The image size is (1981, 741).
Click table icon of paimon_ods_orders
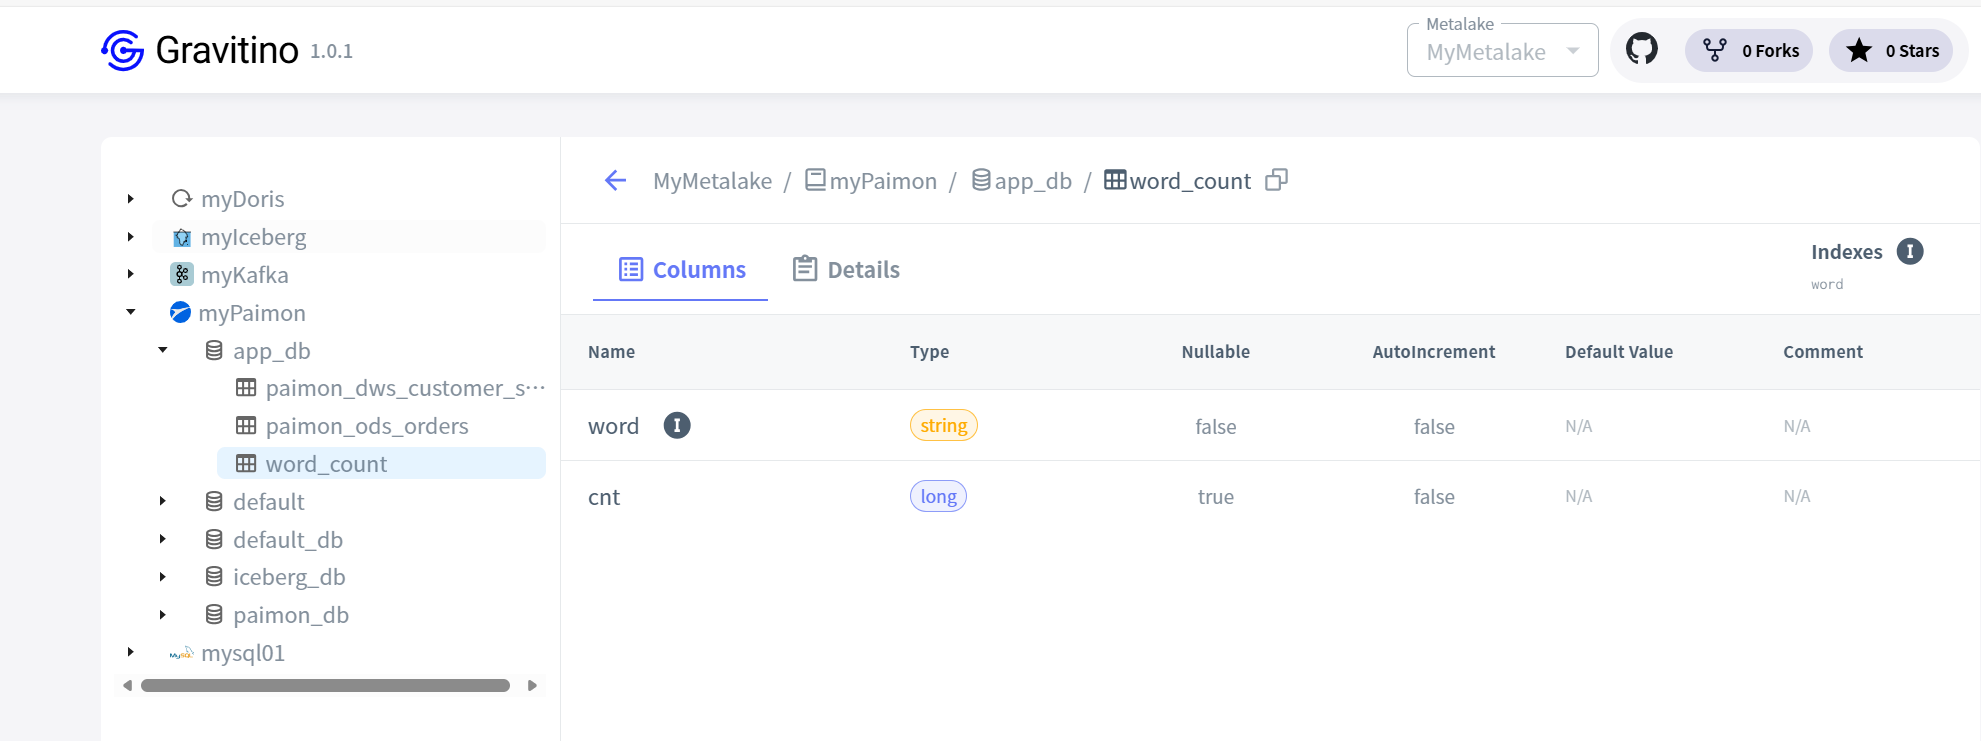(x=246, y=425)
